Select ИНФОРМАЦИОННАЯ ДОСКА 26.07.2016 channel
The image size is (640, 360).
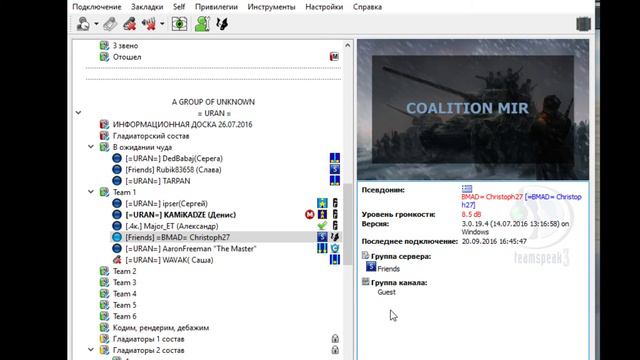[x=182, y=124]
